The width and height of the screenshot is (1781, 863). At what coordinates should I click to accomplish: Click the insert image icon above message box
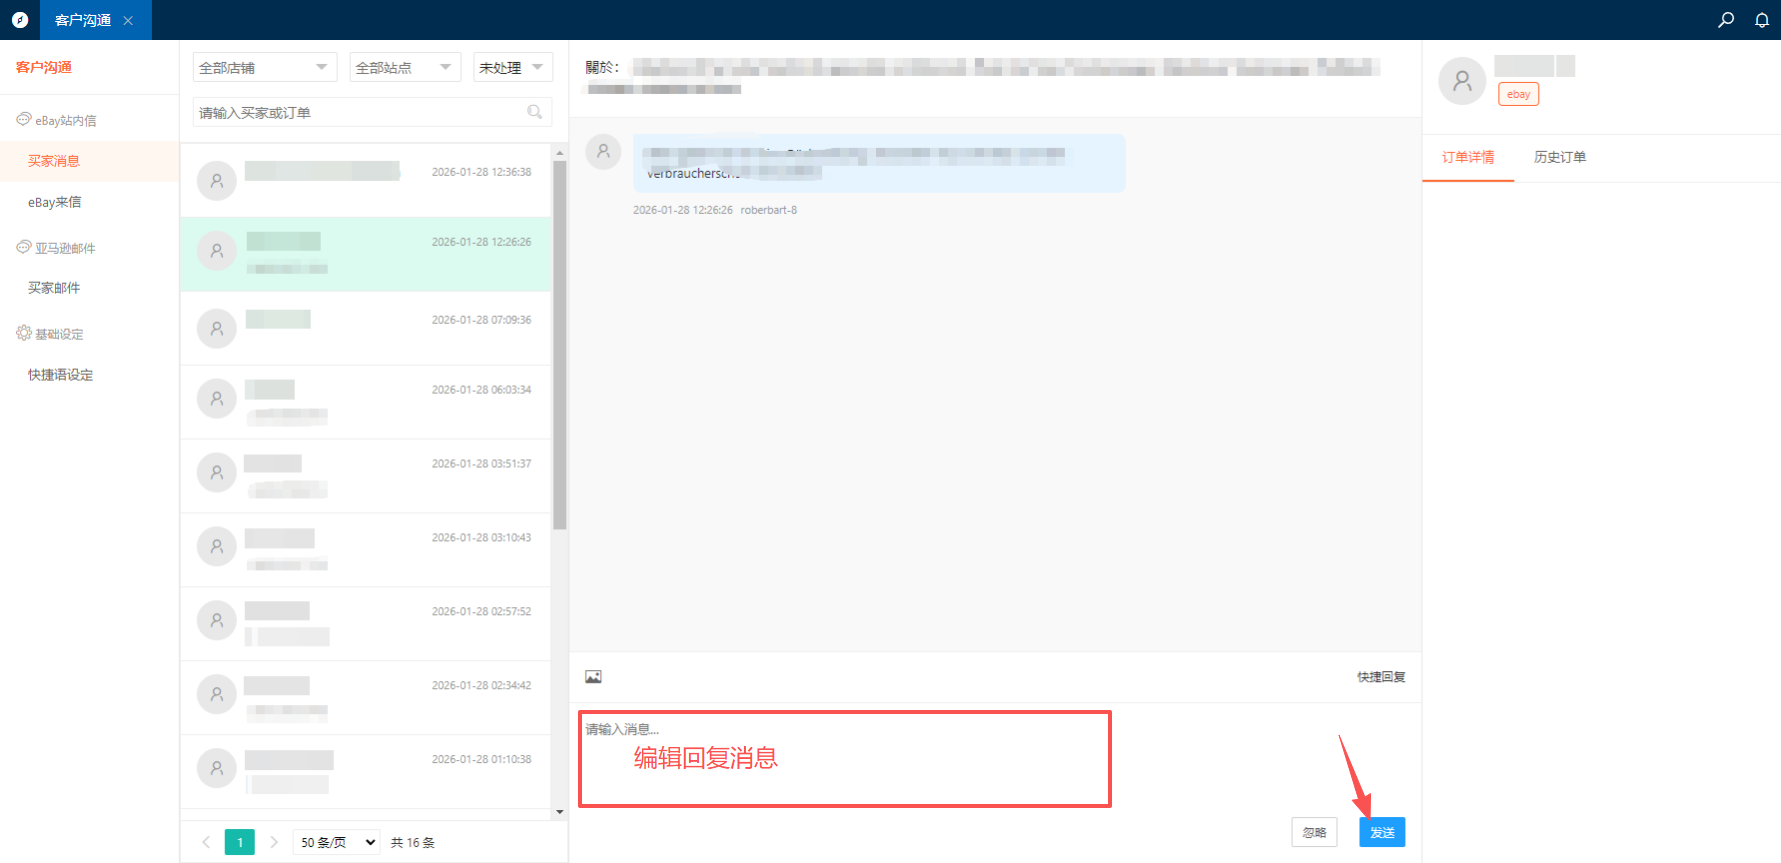point(593,677)
